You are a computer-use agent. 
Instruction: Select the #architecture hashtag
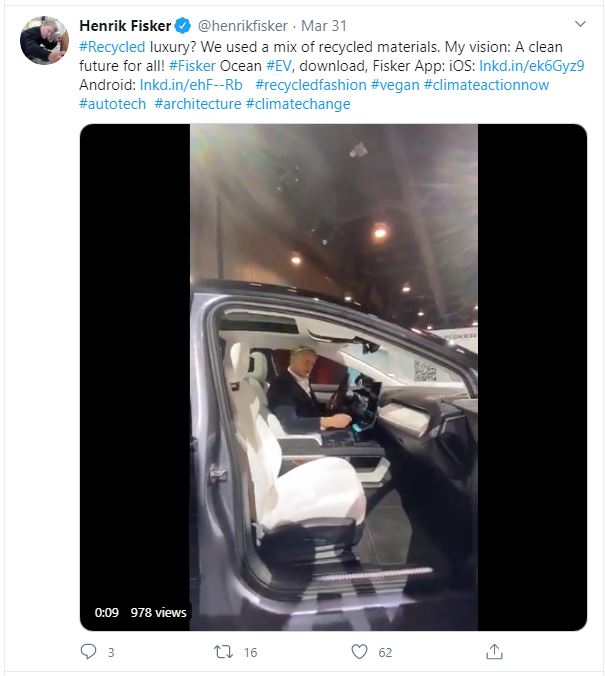pos(197,104)
